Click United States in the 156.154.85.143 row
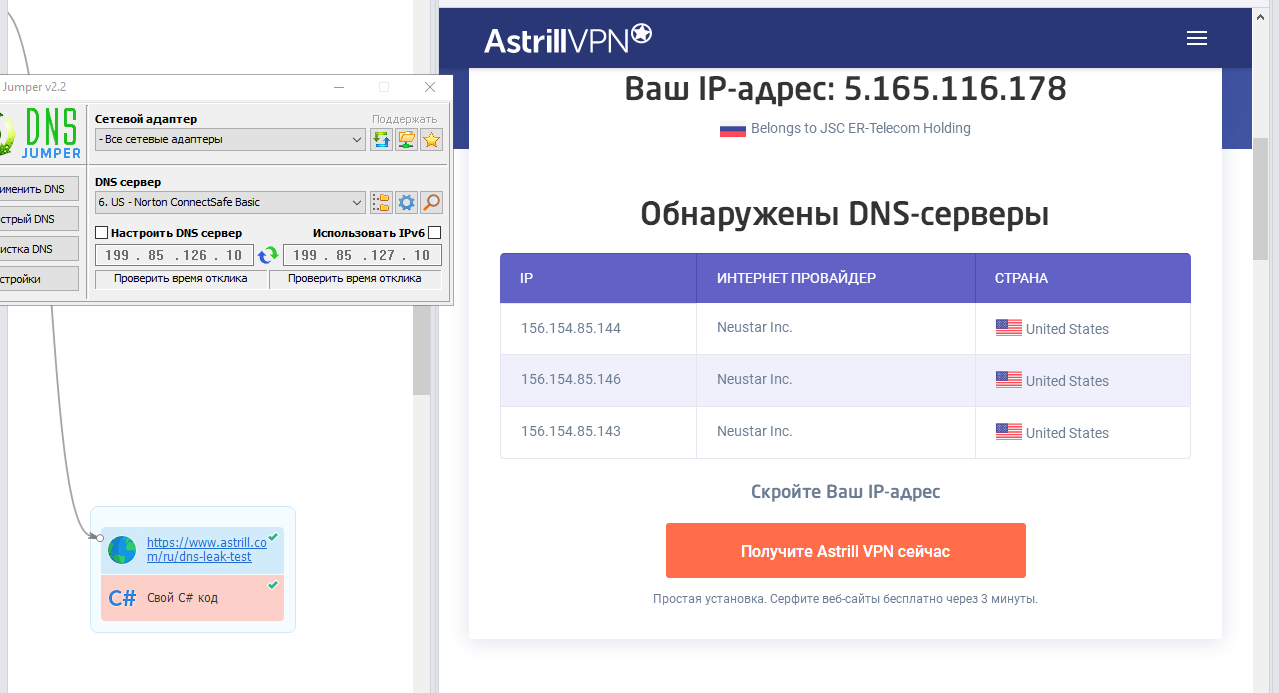Image resolution: width=1279 pixels, height=693 pixels. pyautogui.click(x=1067, y=433)
